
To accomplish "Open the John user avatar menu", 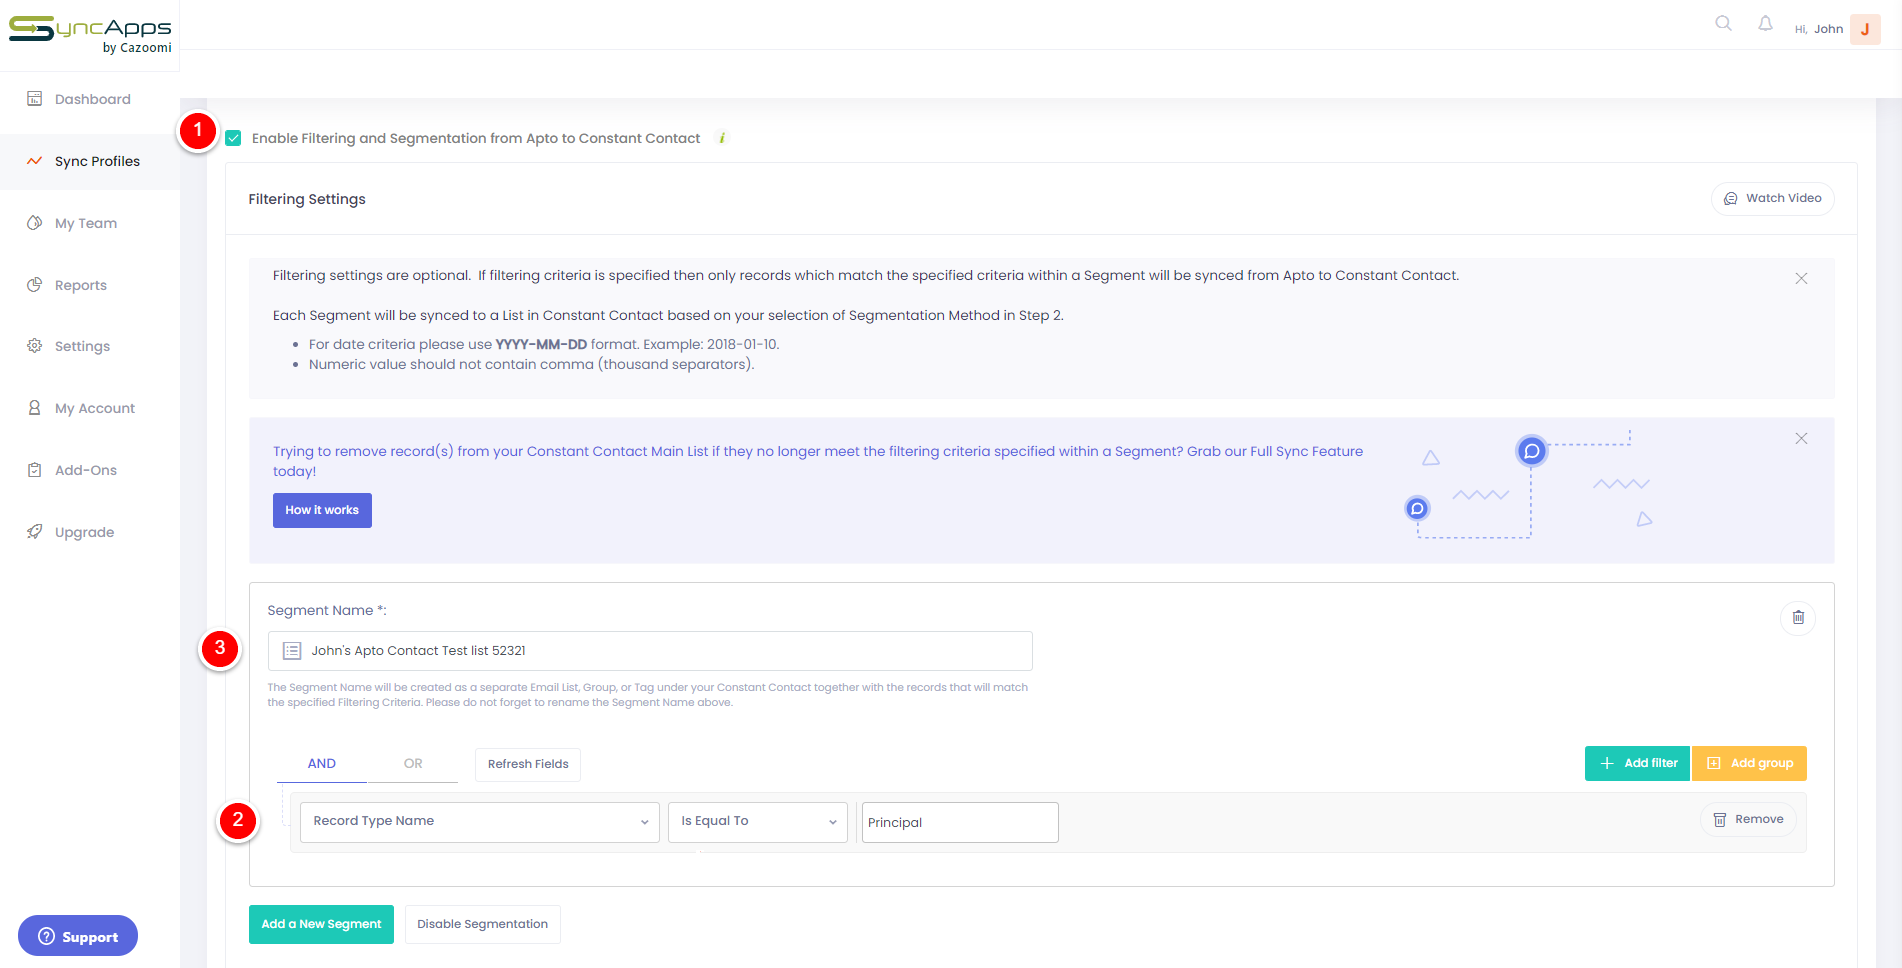I will pos(1865,29).
